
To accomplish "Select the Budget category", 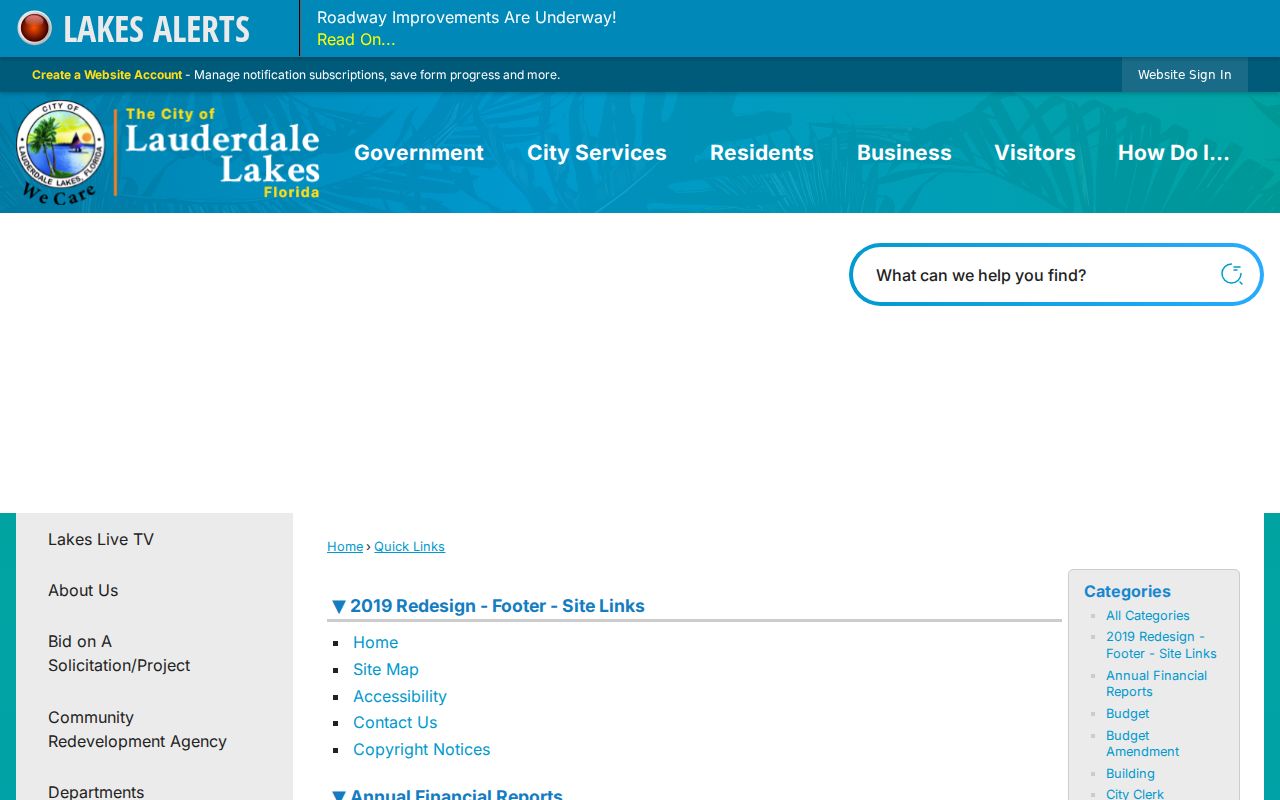I will click(1128, 714).
